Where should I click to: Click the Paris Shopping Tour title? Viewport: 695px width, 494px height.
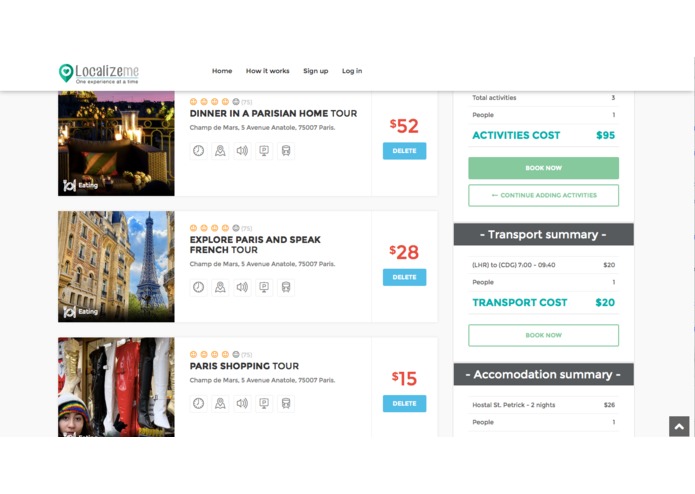pyautogui.click(x=244, y=366)
